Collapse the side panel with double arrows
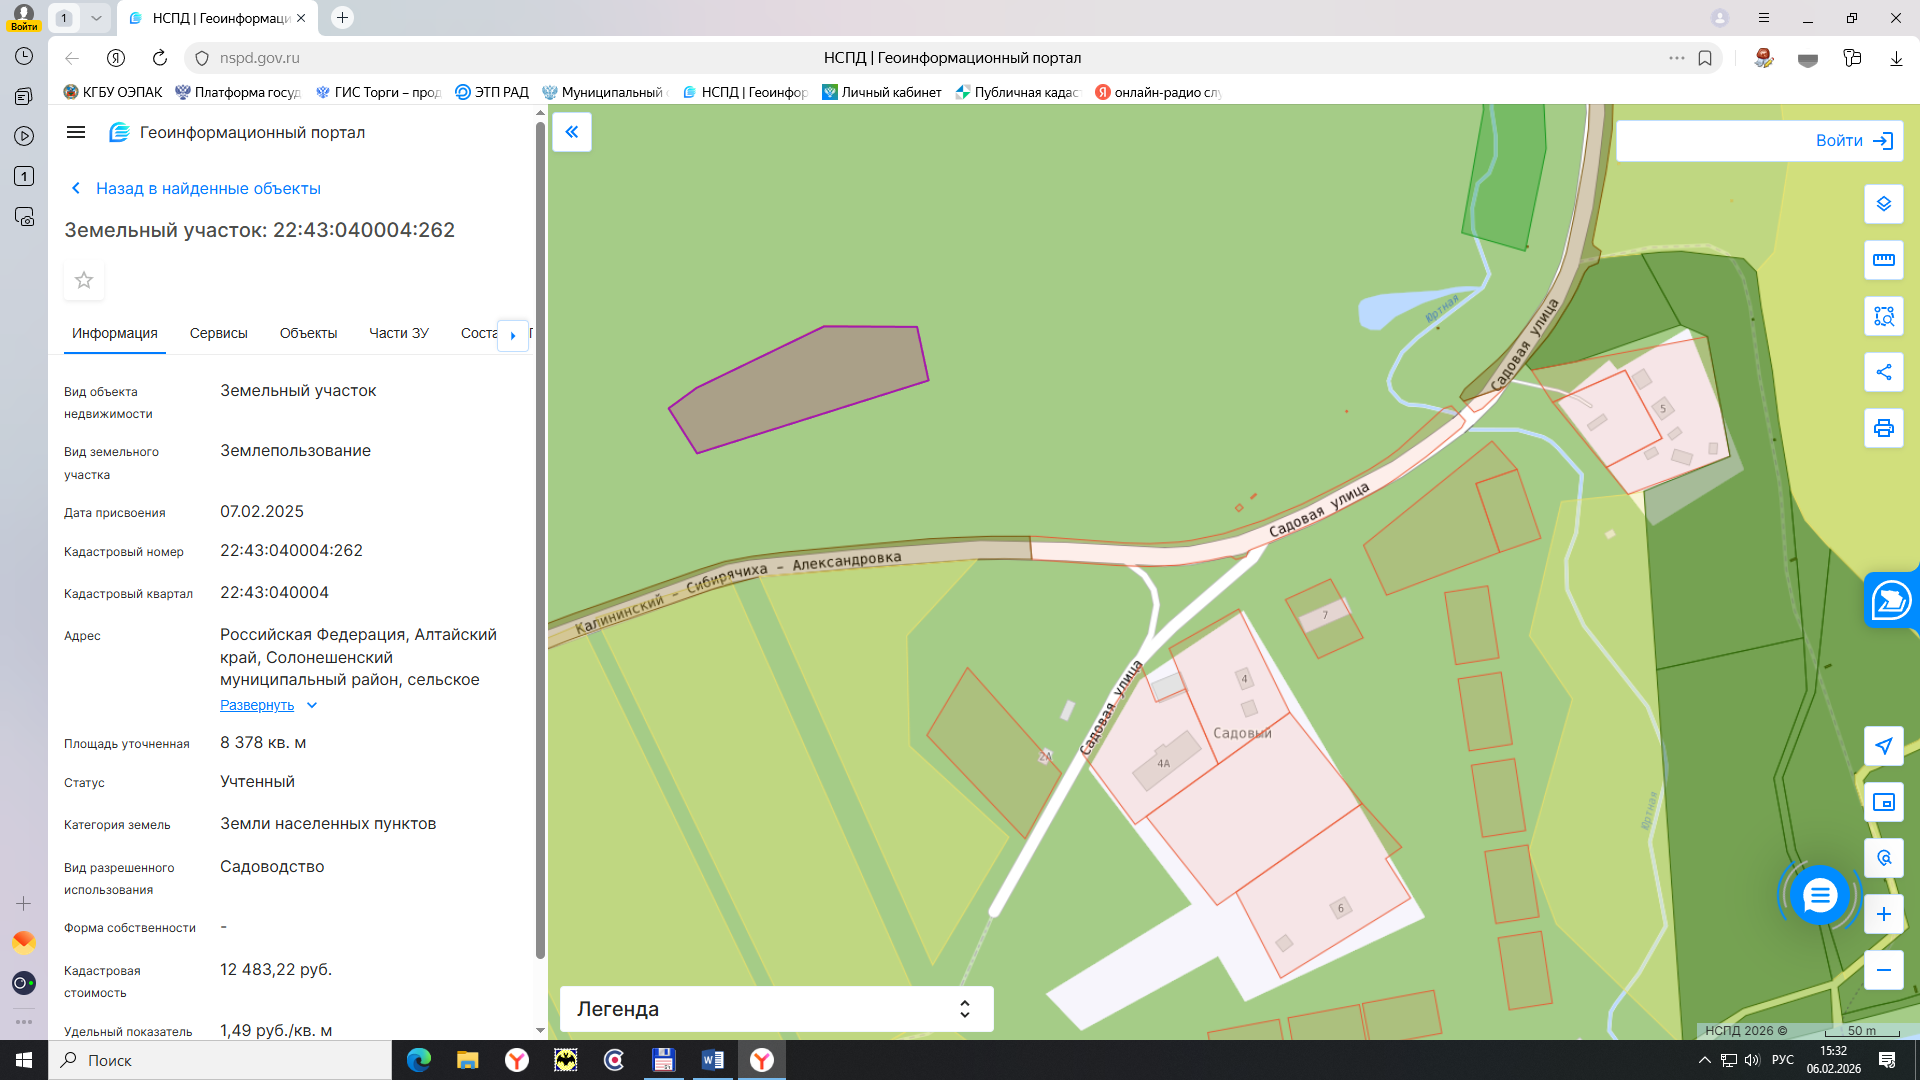 coord(572,132)
